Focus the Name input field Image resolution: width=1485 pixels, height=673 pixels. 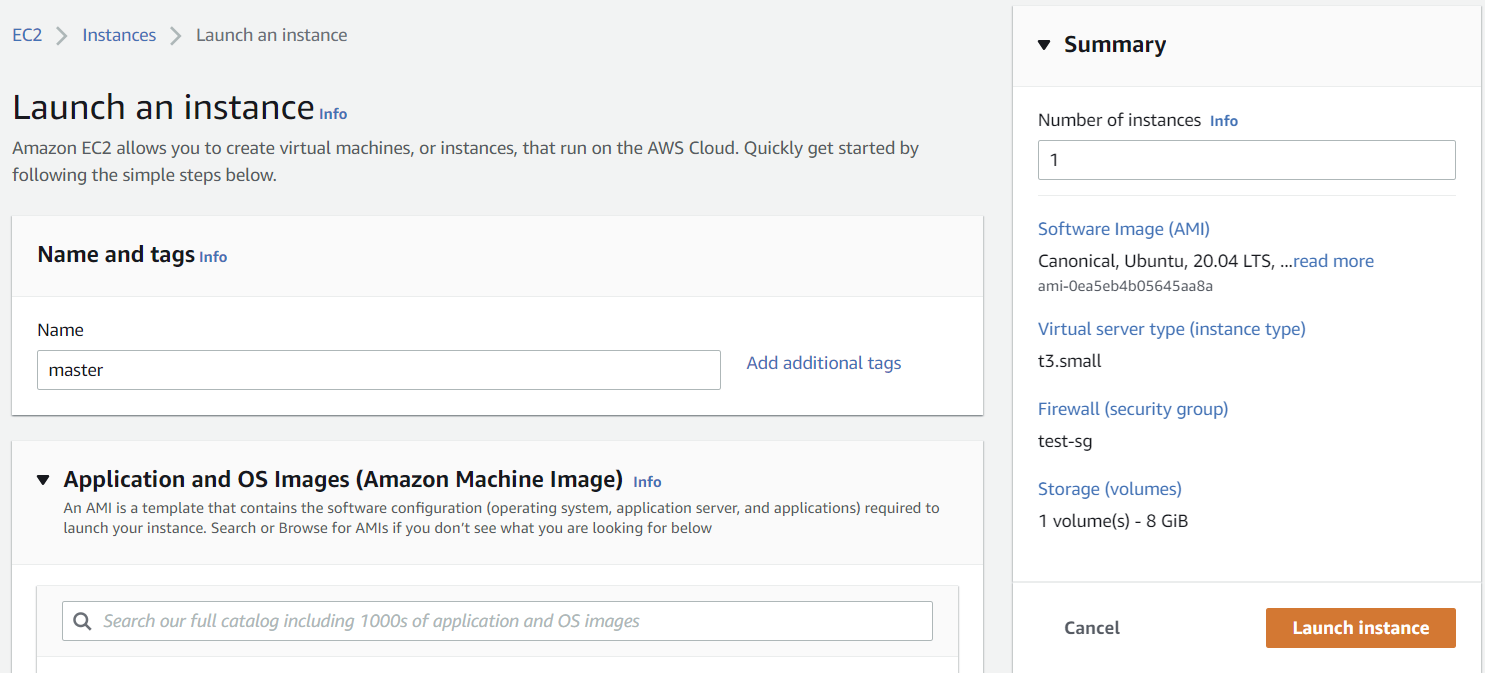pyautogui.click(x=378, y=370)
